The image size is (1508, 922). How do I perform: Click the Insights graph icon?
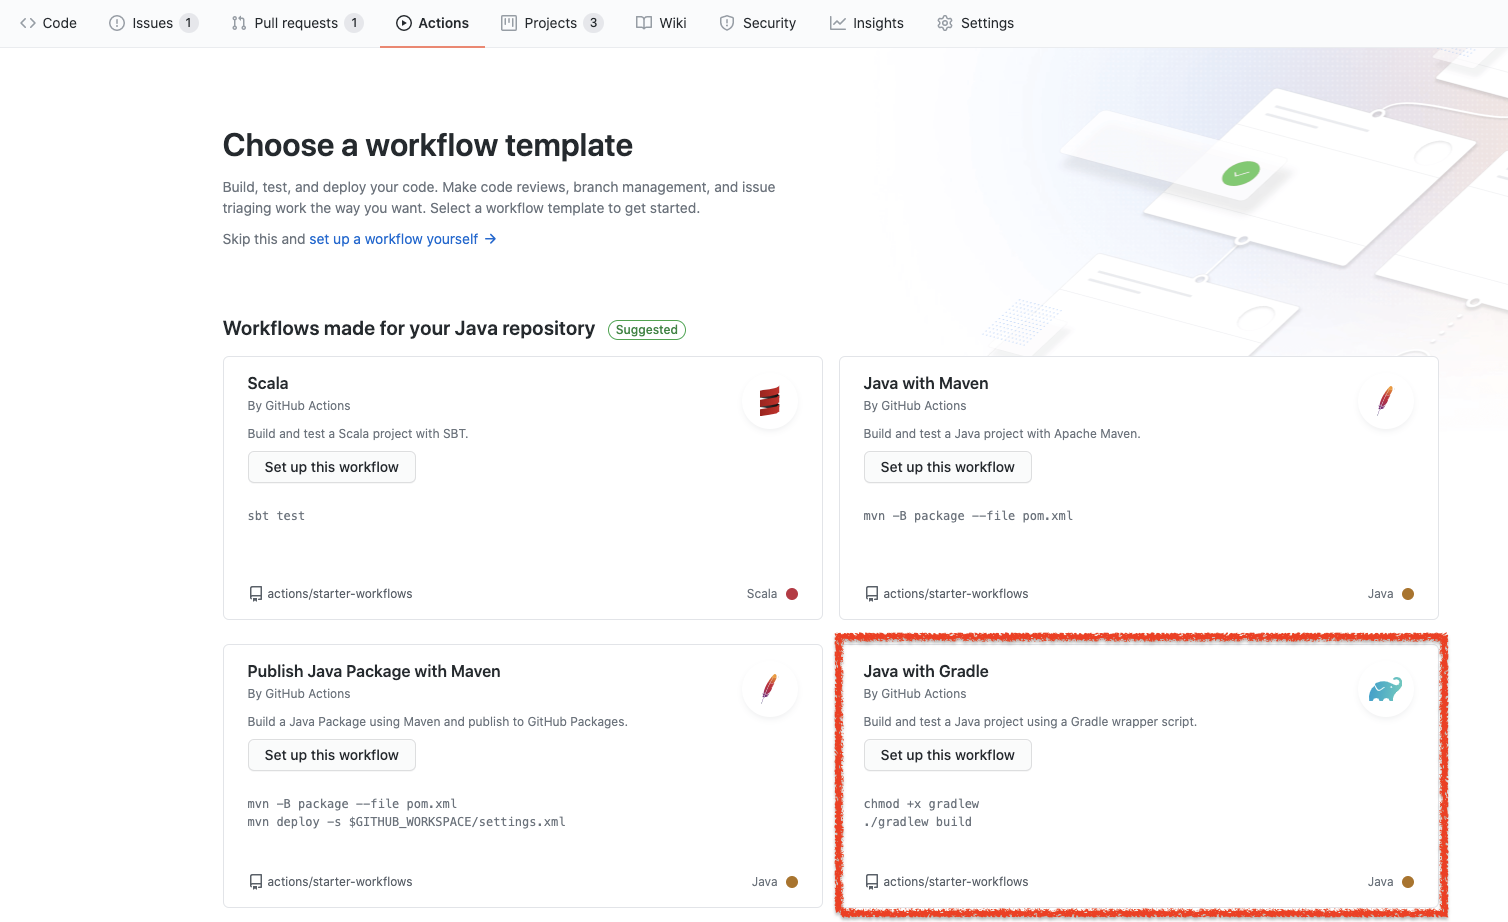click(x=838, y=23)
